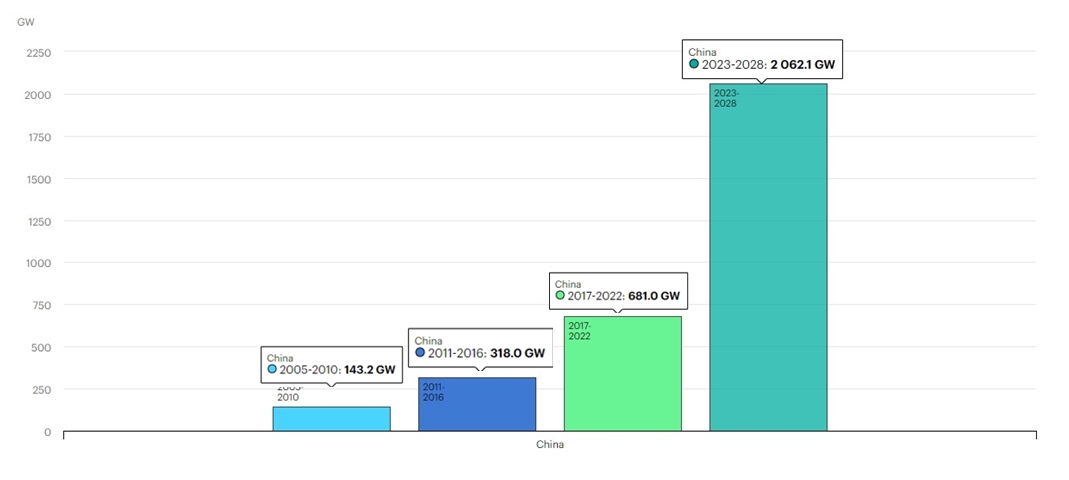This screenshot has width=1069, height=480.
Task: Click the 2017-2022 label inside the green bar
Action: (580, 331)
